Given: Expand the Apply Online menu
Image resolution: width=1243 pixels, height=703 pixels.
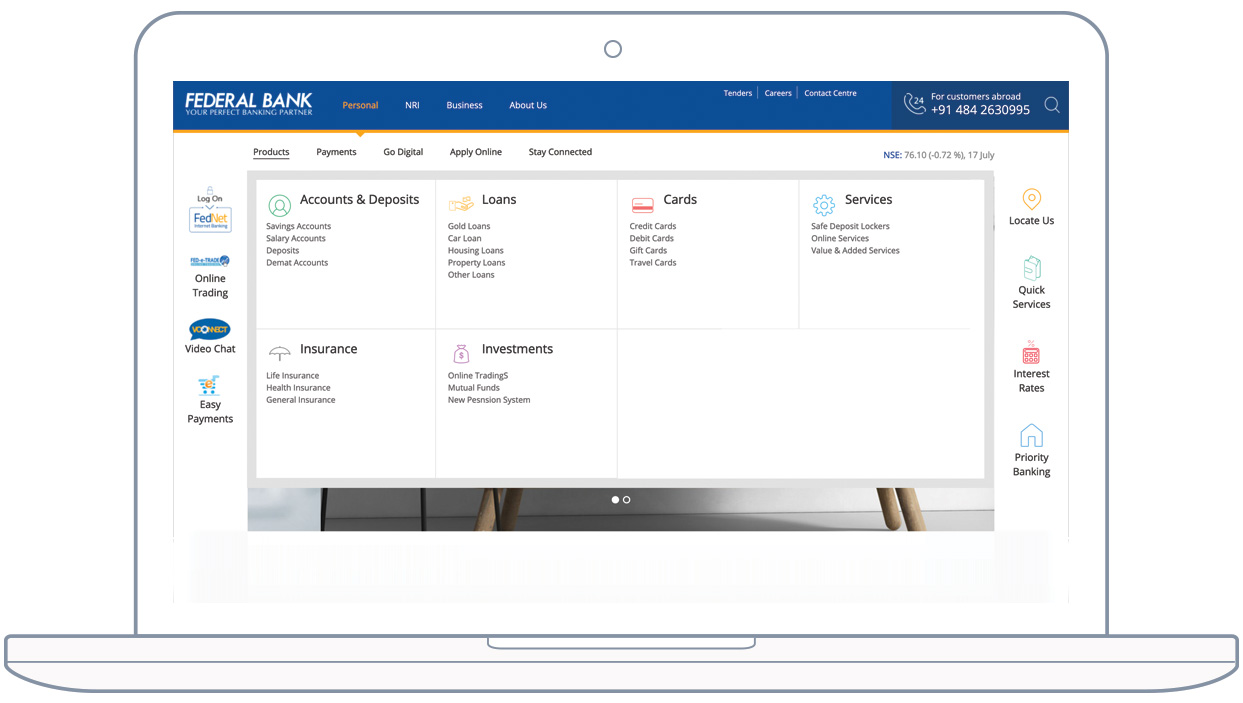Looking at the screenshot, I should pos(475,152).
